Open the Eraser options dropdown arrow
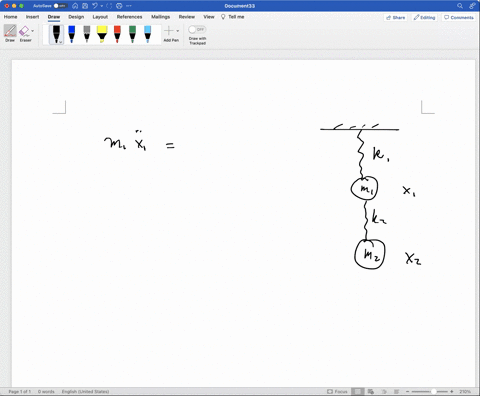The height and width of the screenshot is (396, 480). 32,31
